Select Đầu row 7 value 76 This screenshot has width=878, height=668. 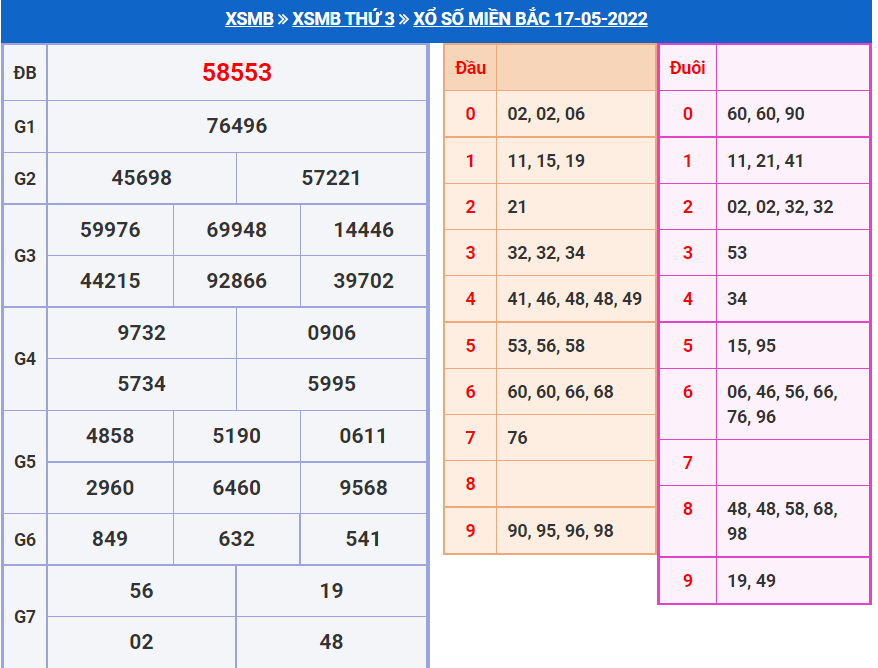point(517,438)
